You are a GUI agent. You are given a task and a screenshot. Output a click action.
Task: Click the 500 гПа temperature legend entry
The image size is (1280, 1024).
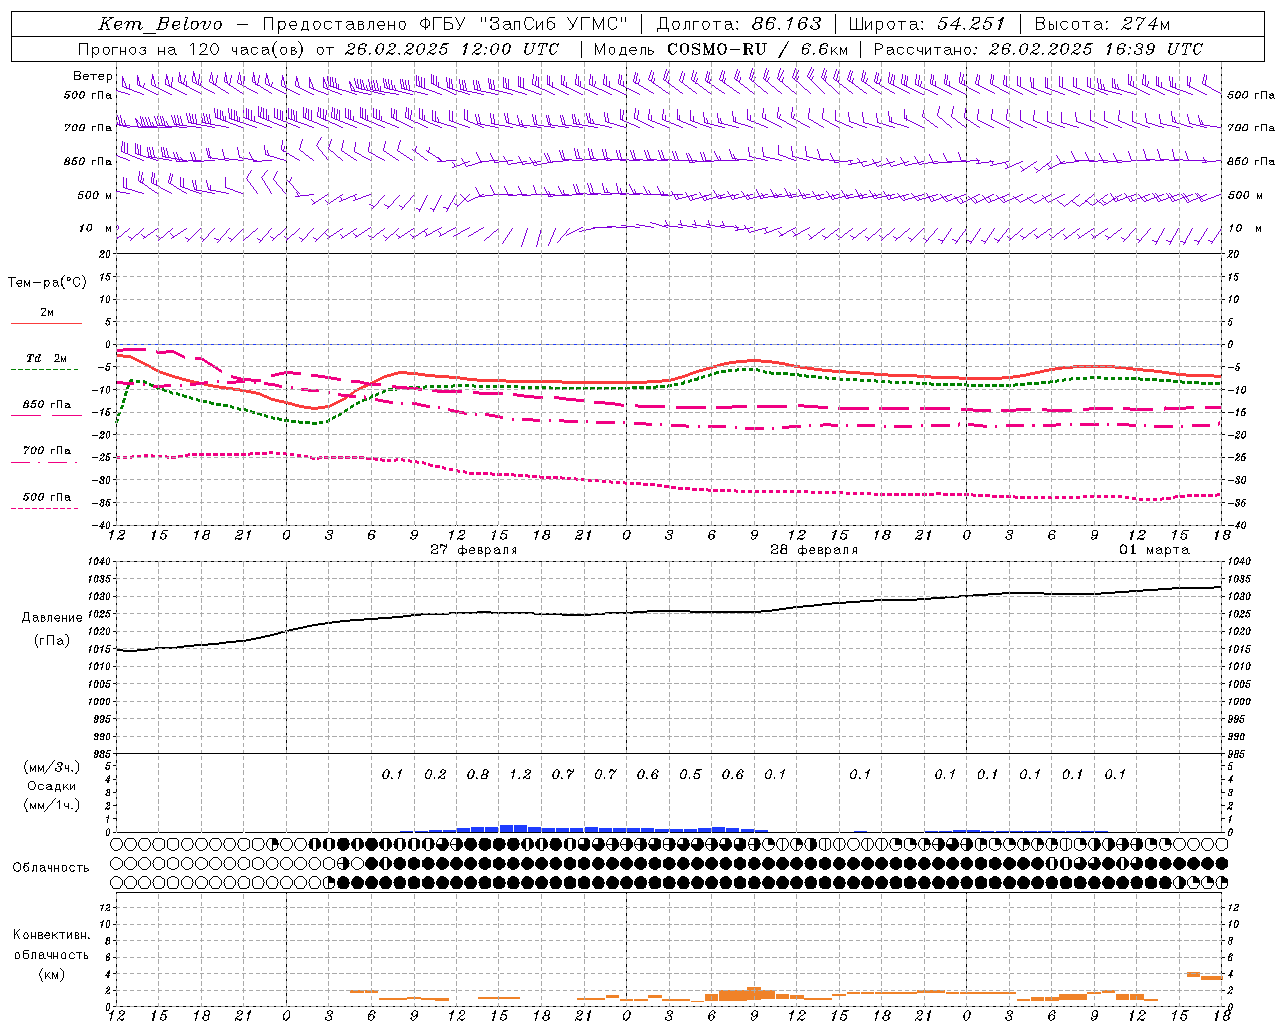coord(47,496)
